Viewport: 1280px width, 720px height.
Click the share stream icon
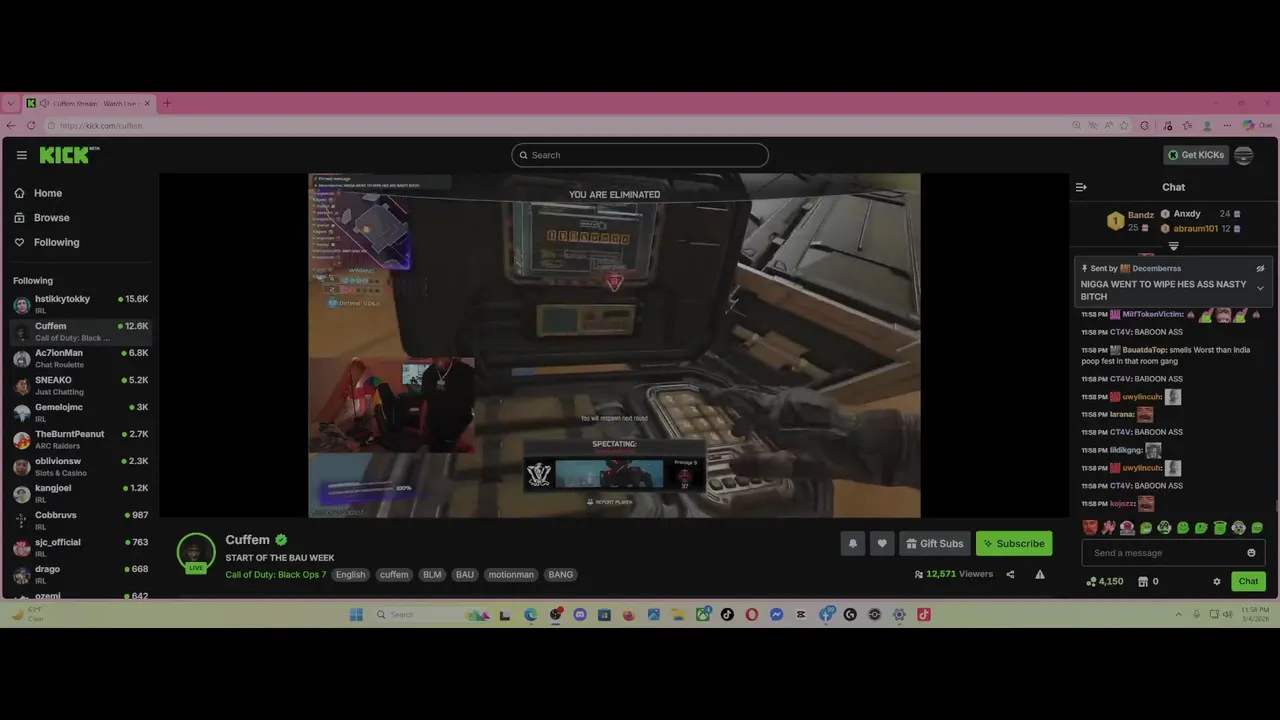1010,574
